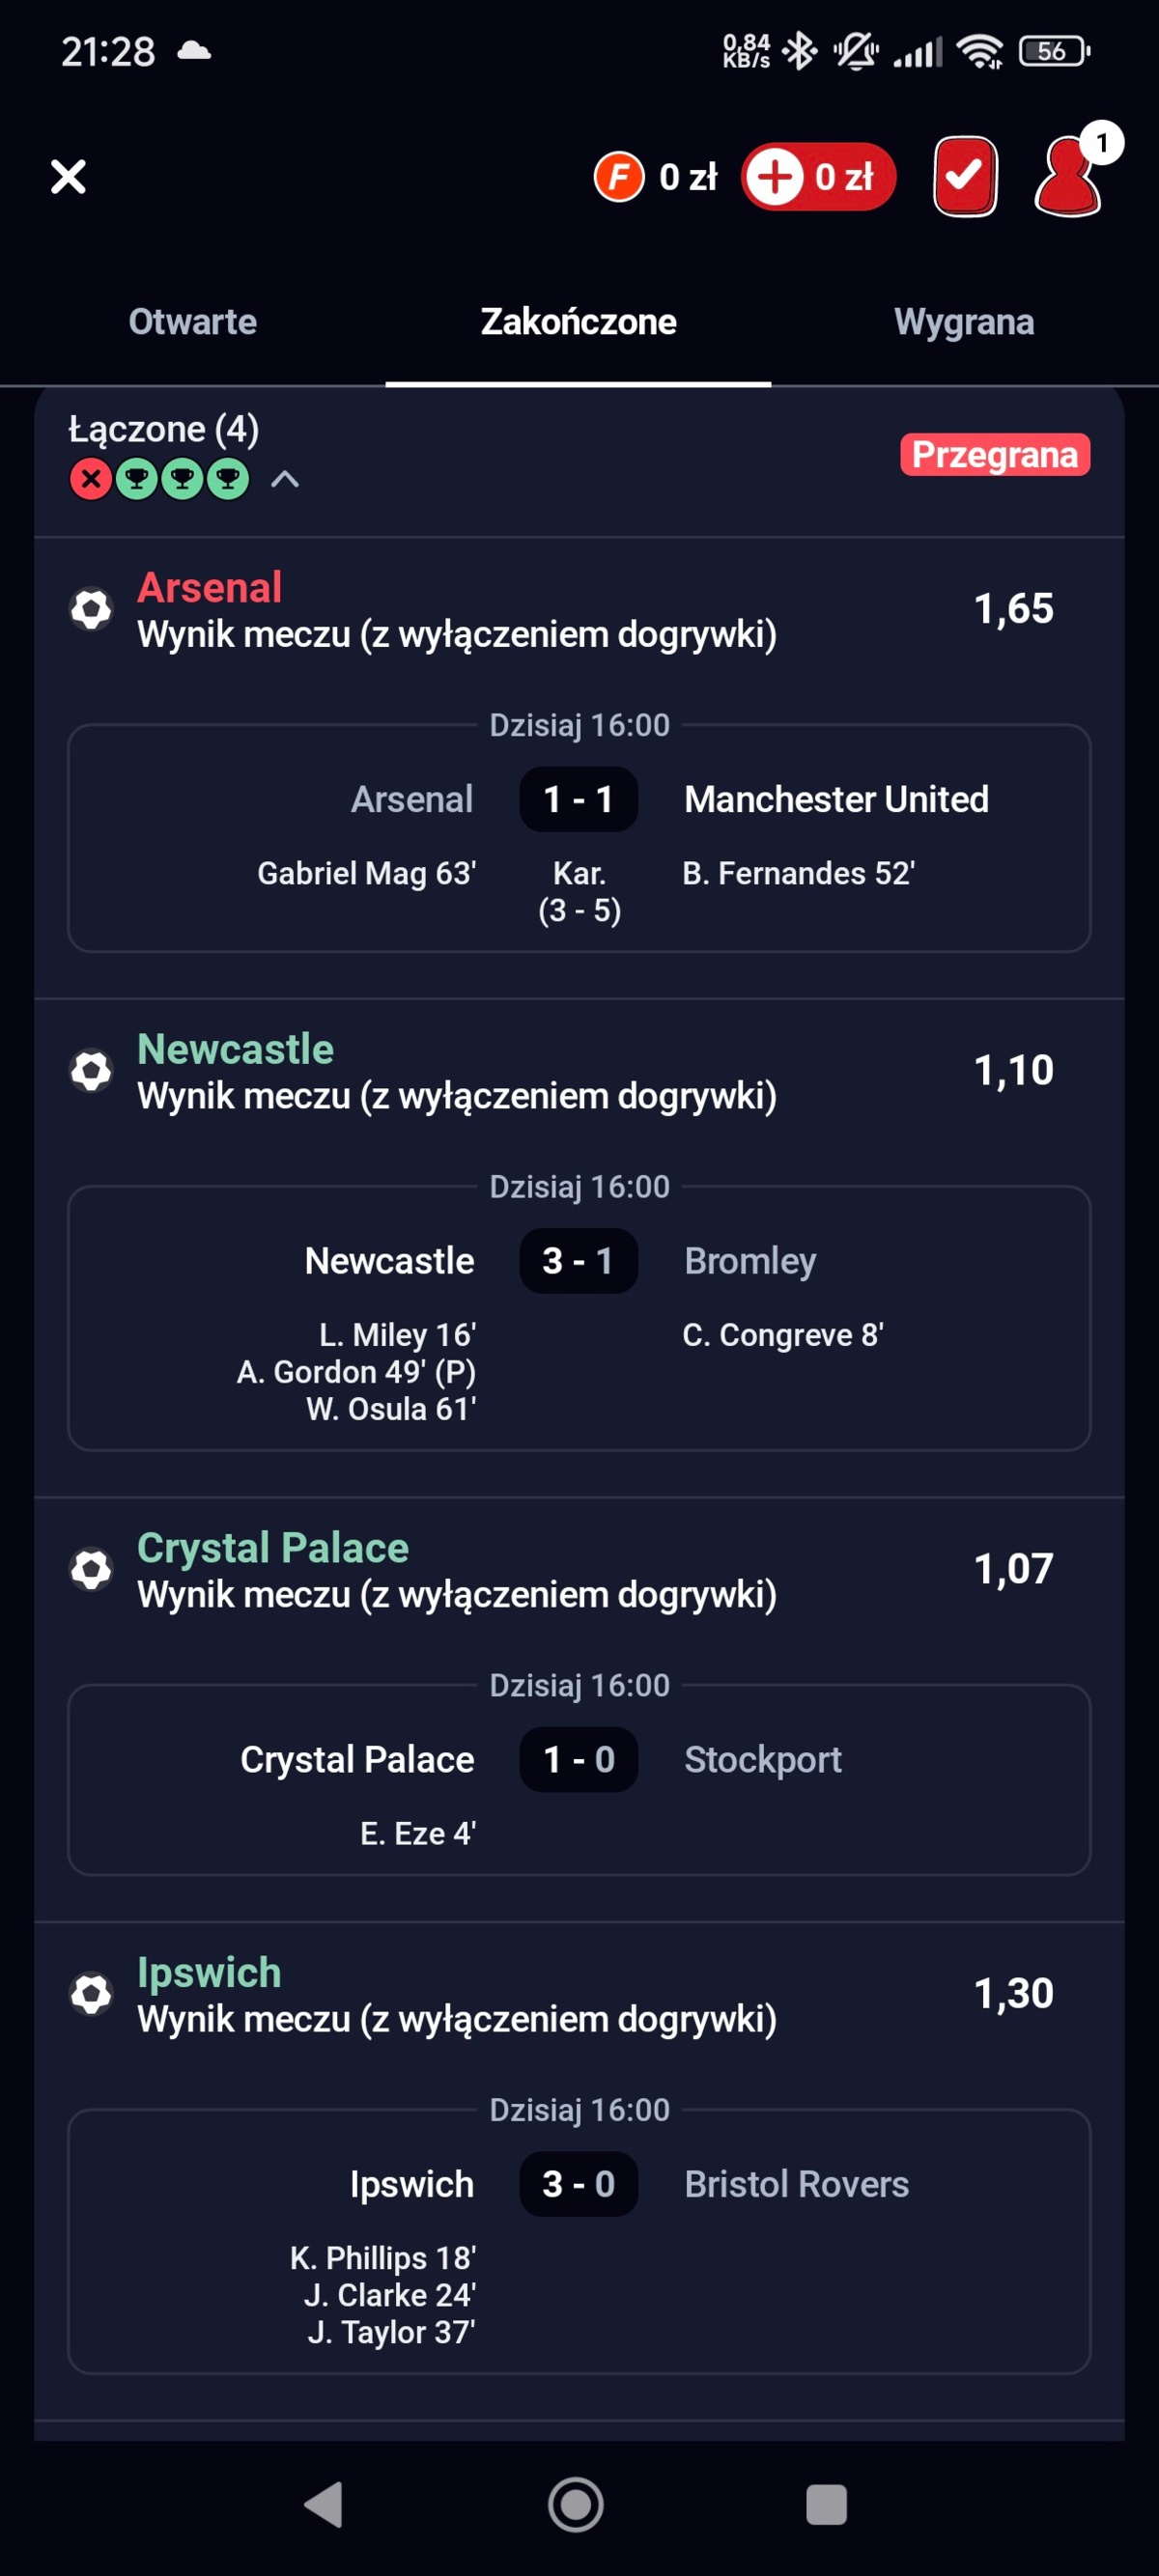Tap the orange F freebet balance icon

619,177
